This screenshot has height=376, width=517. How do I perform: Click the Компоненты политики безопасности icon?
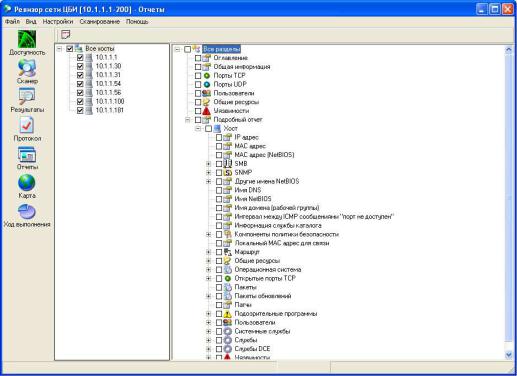228,234
